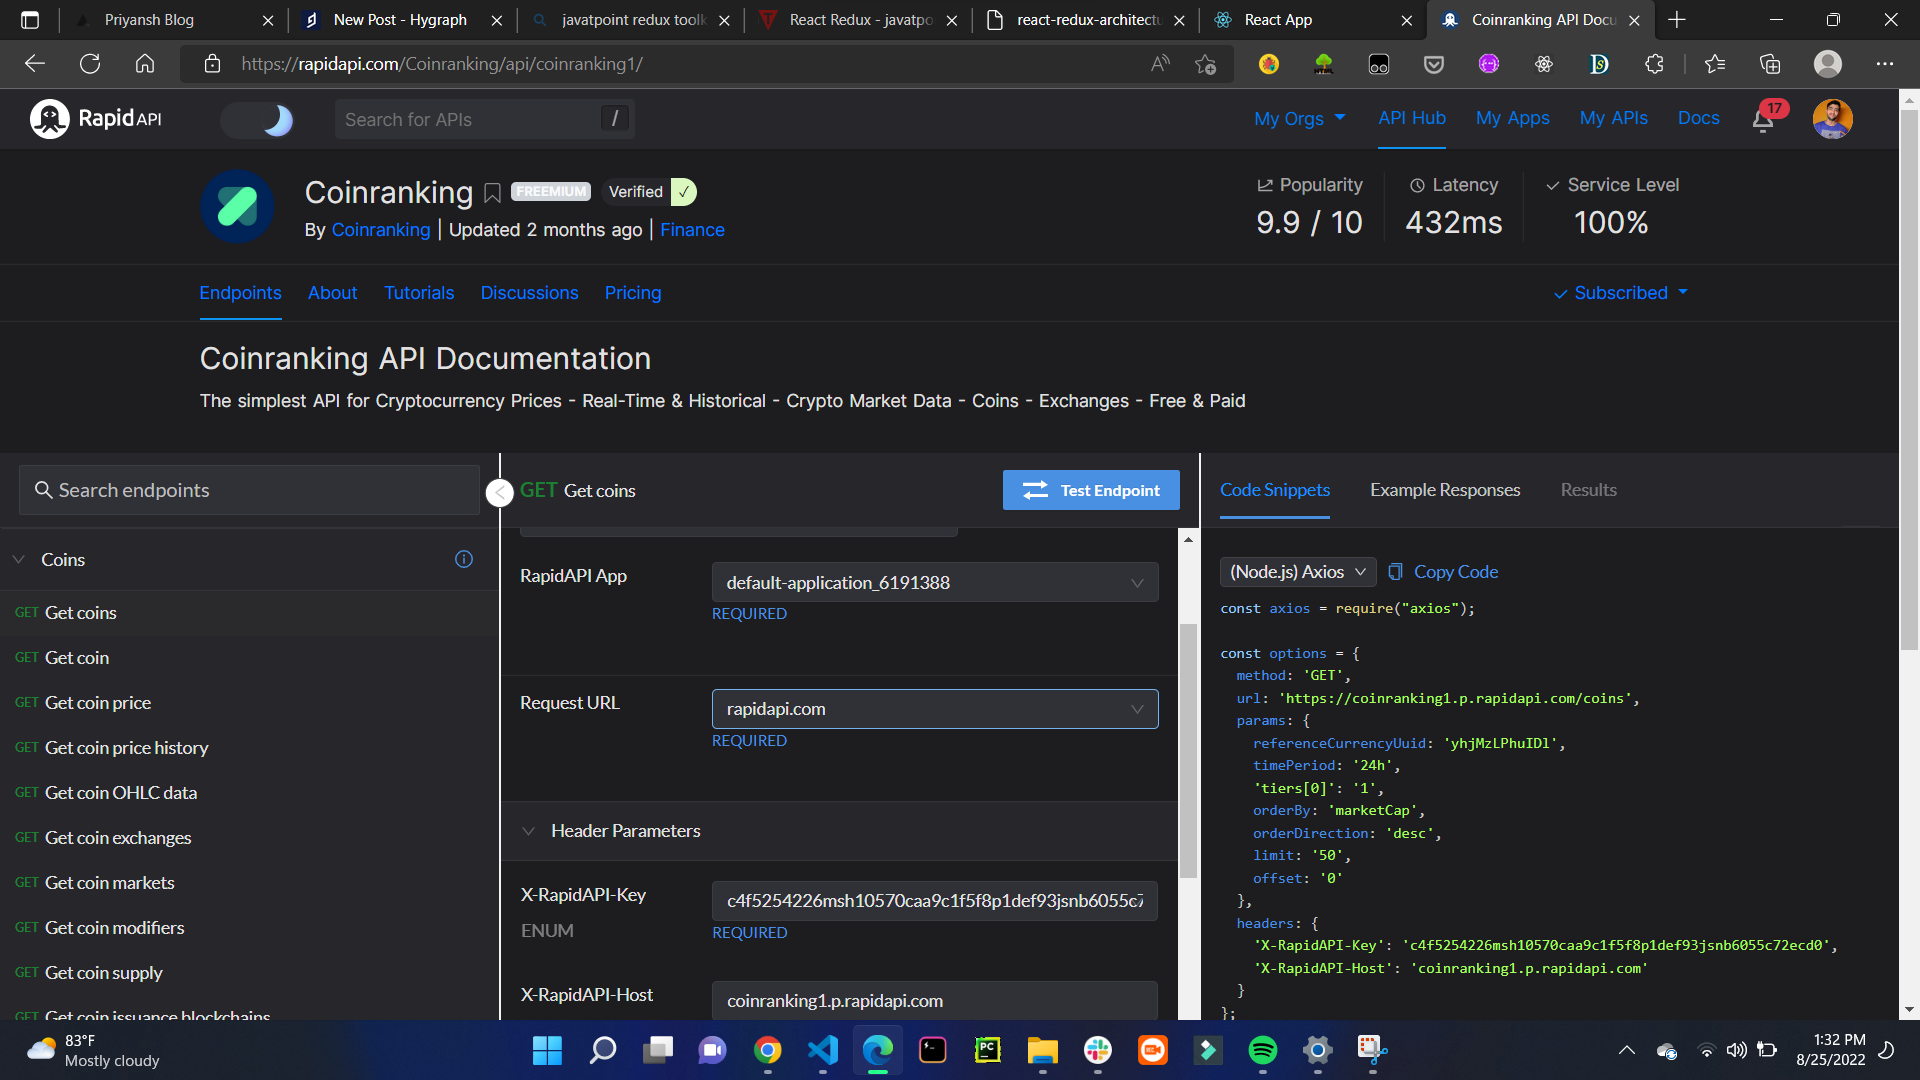
Task: Click the browser Refresh button
Action: pos(90,64)
